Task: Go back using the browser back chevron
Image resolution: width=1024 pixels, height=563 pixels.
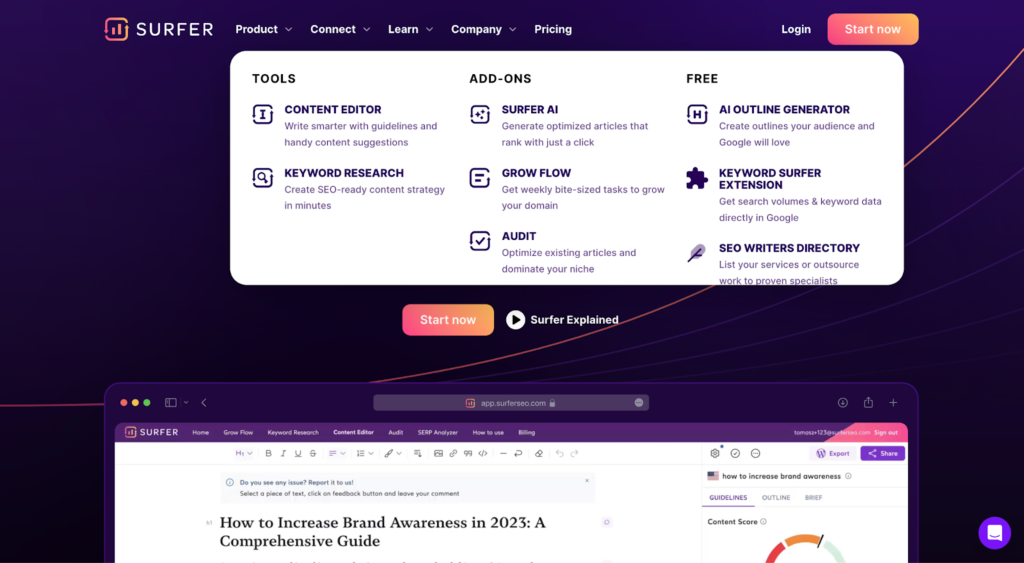Action: point(204,403)
